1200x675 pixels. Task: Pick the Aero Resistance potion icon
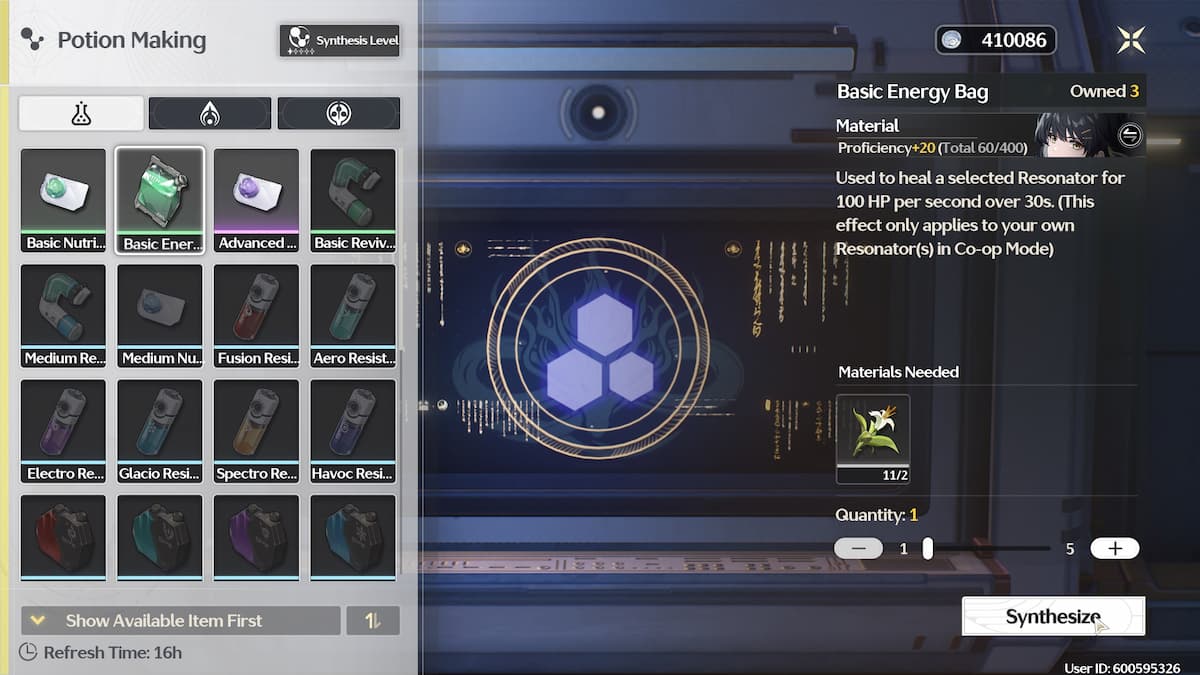(x=353, y=314)
